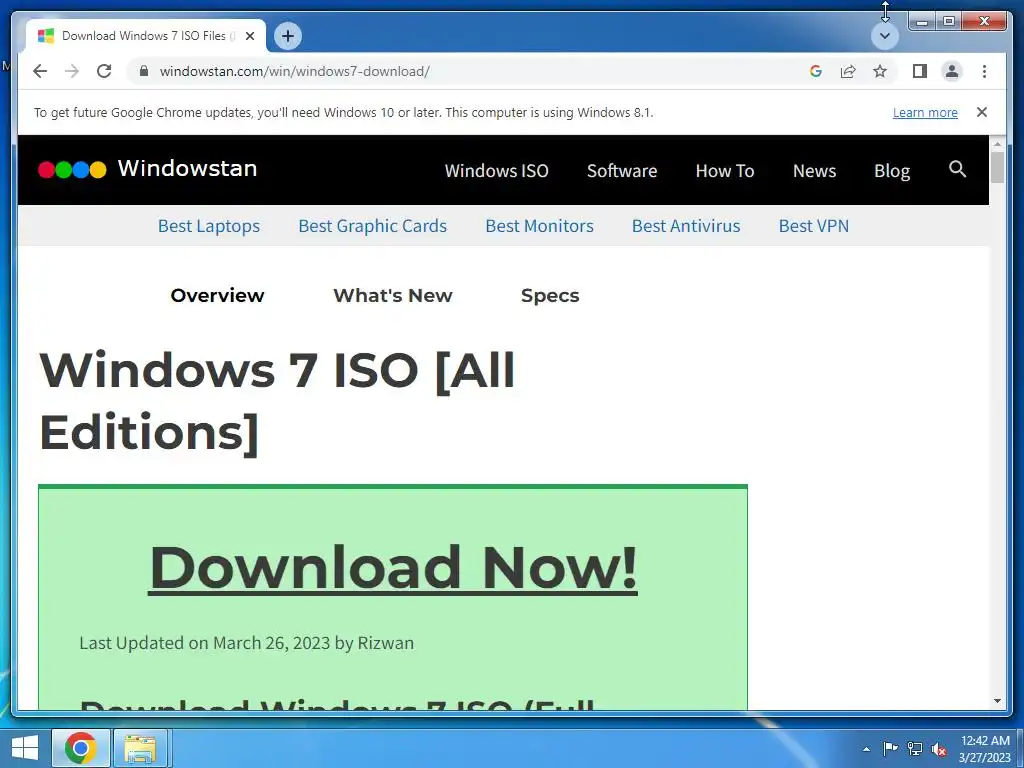Switch to the Overview tab
Screen dimensions: 1024x768
[x=217, y=295]
